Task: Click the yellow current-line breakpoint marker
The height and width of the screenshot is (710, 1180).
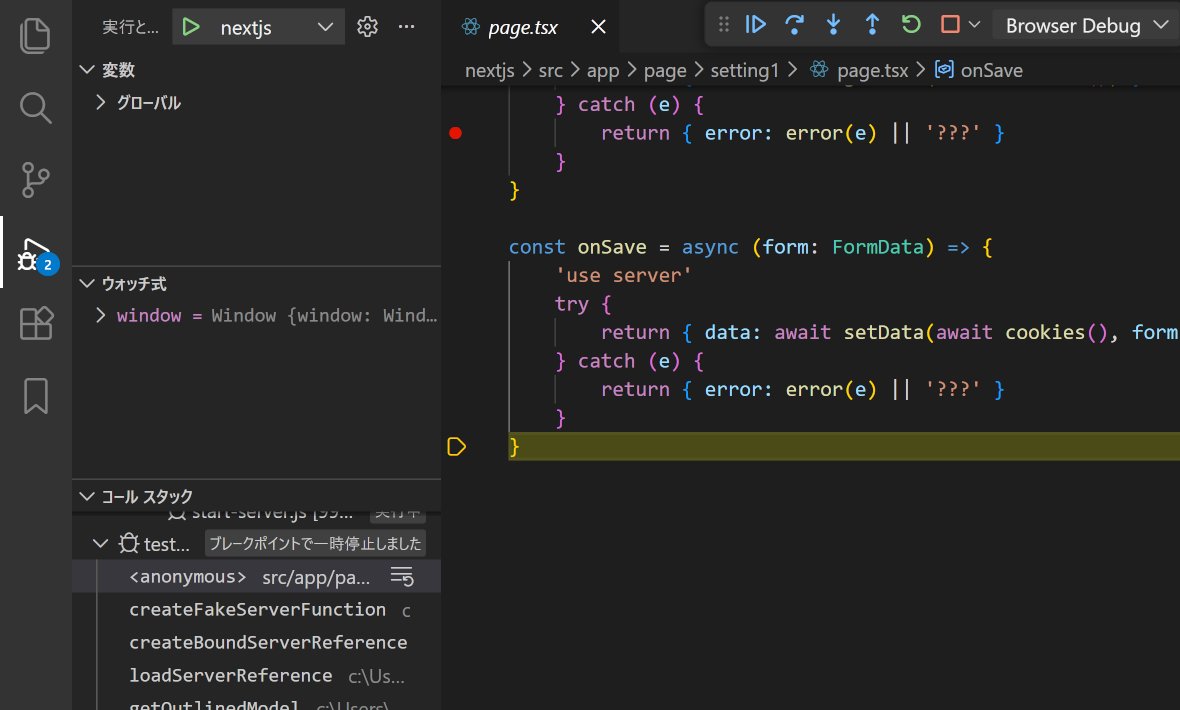Action: click(x=456, y=446)
